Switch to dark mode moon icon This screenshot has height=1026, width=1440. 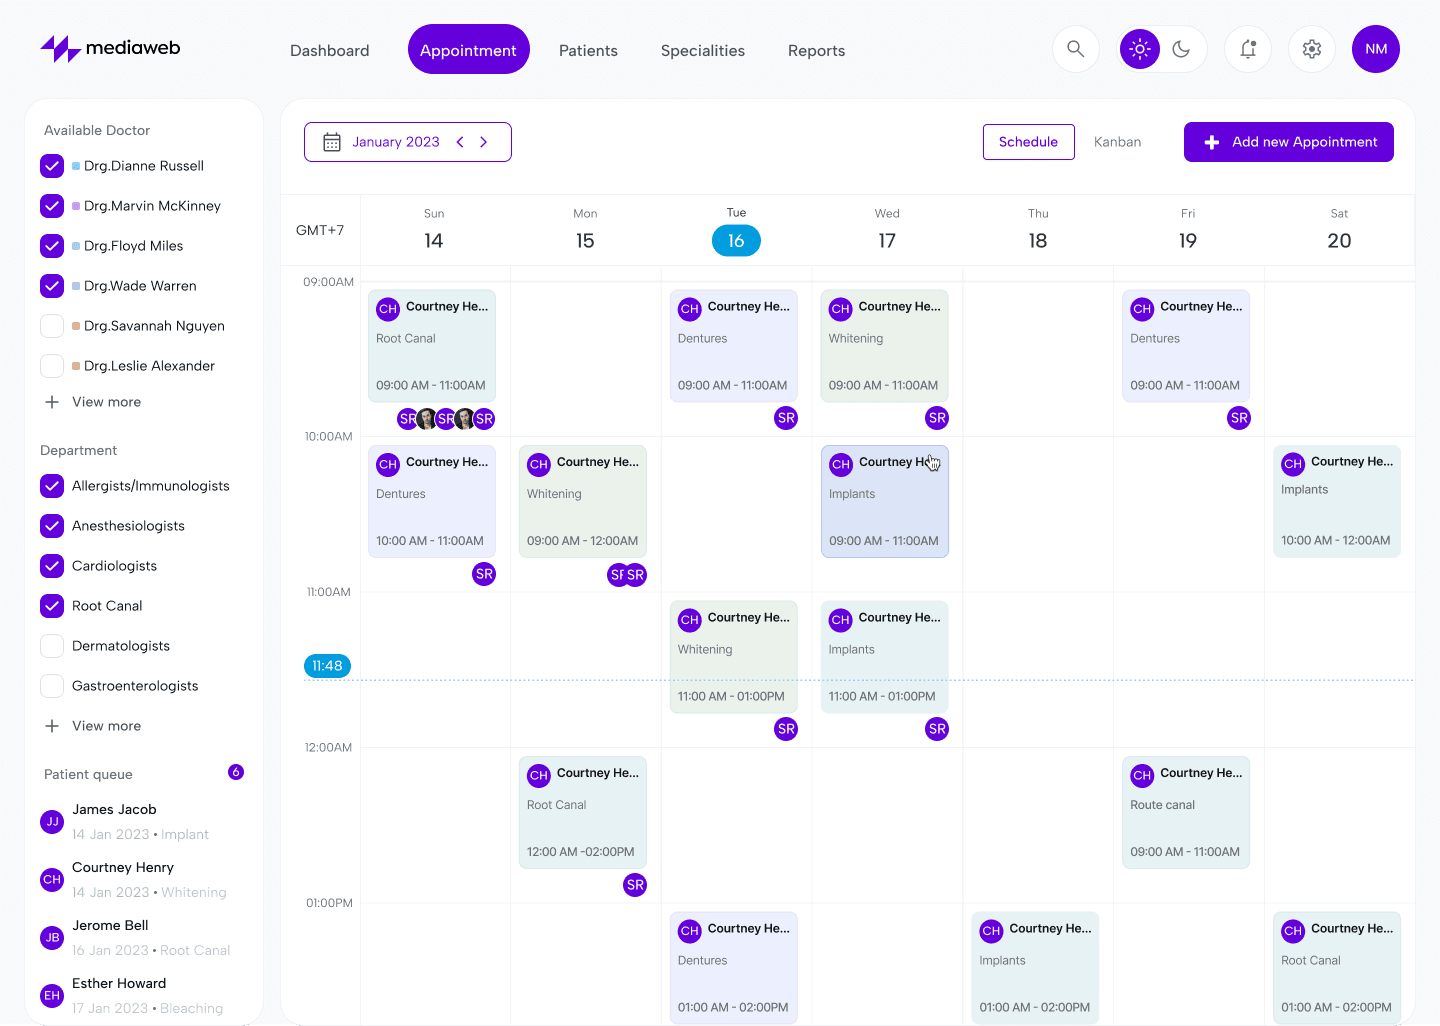click(1181, 49)
